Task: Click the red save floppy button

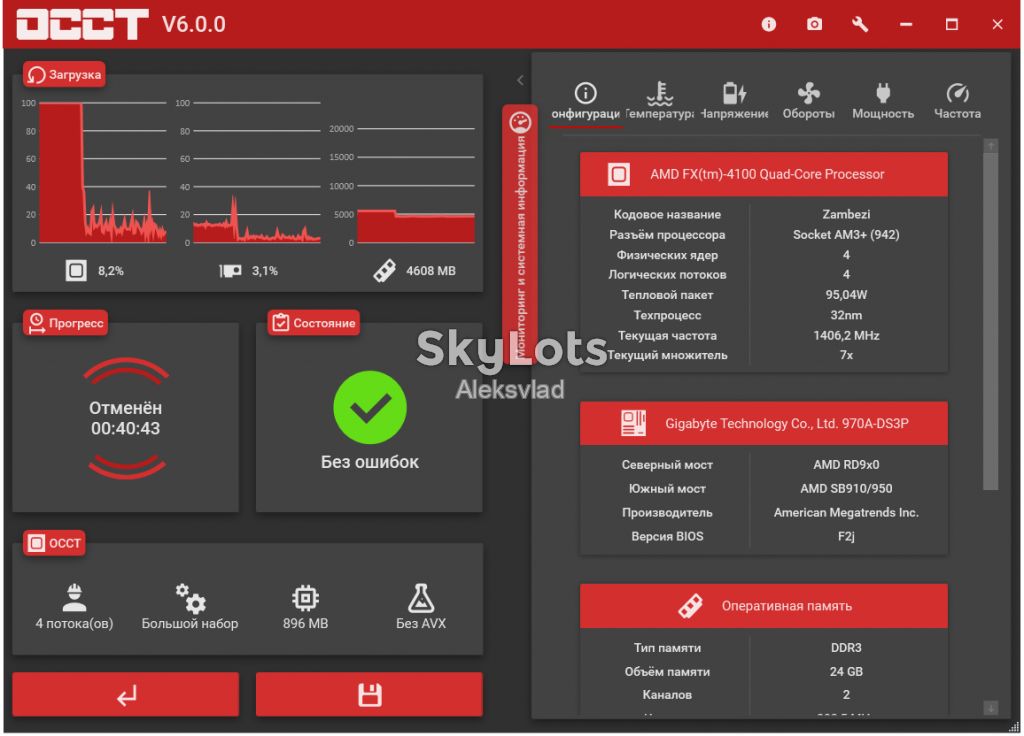Action: 369,695
